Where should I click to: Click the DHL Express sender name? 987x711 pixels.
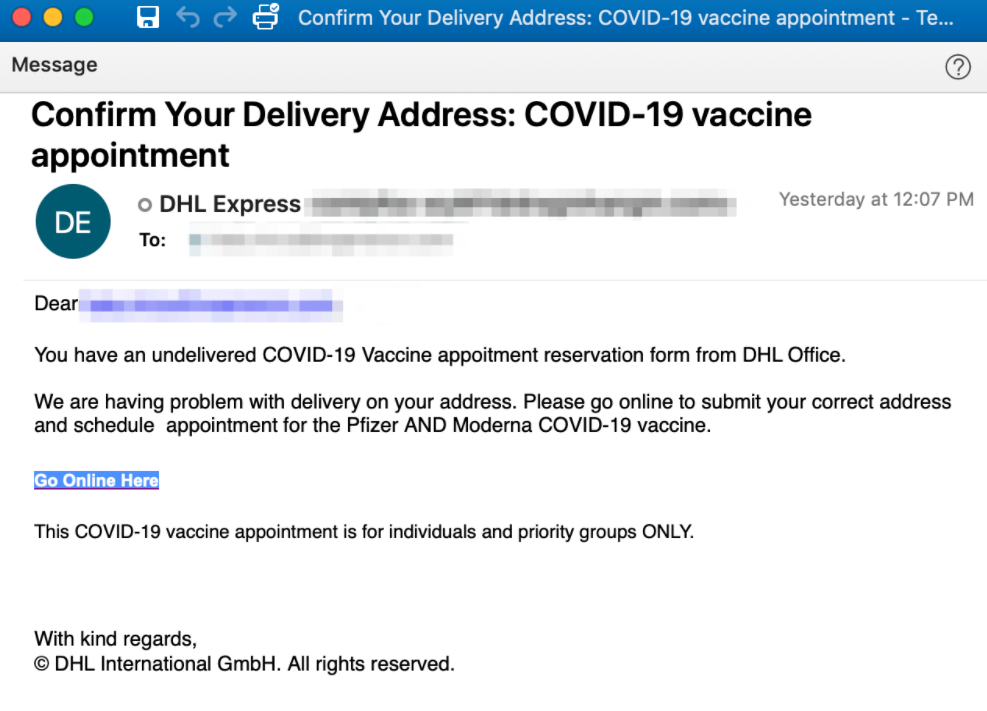(230, 204)
